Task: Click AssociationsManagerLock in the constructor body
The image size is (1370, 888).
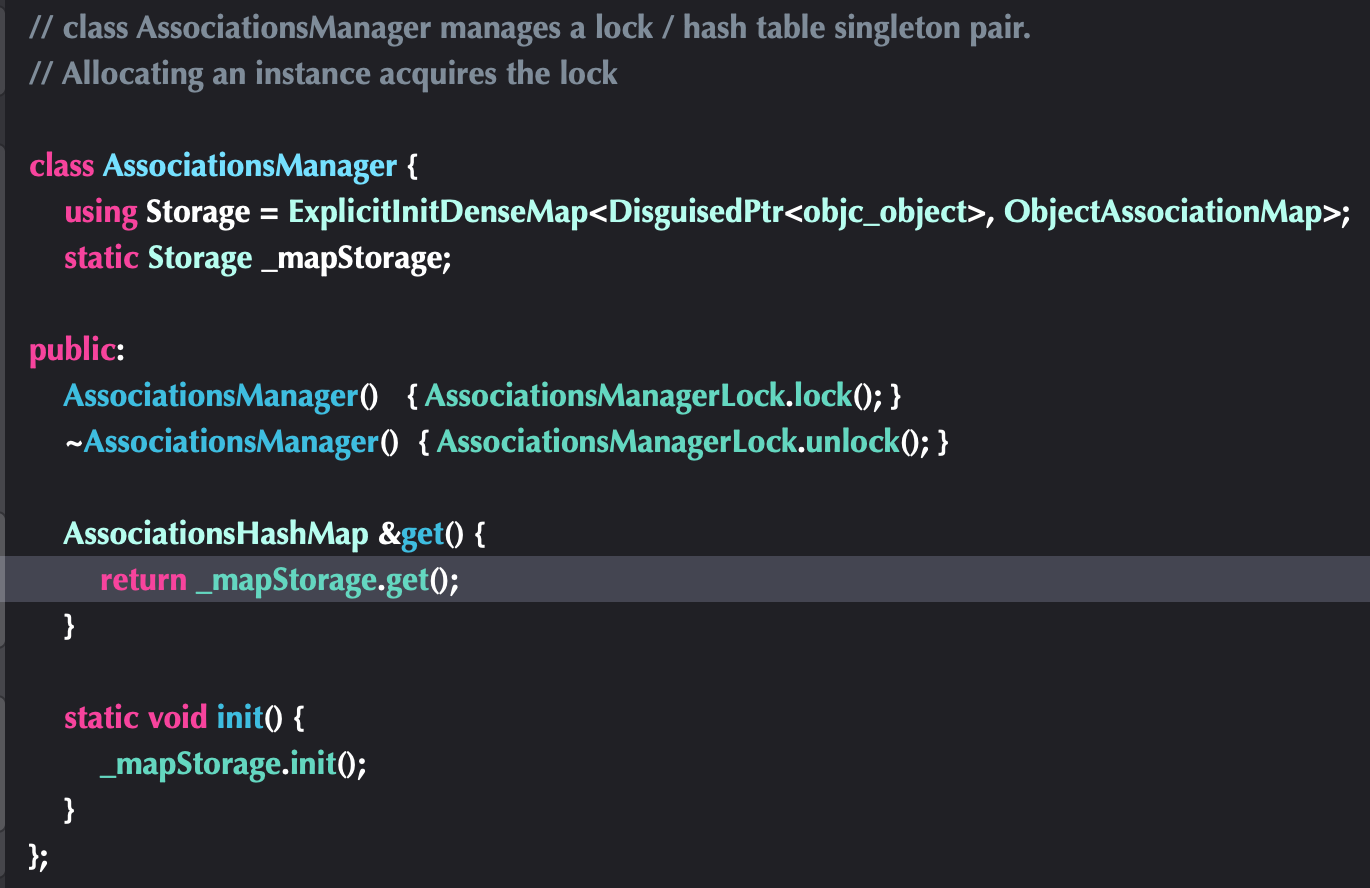Action: coord(605,395)
